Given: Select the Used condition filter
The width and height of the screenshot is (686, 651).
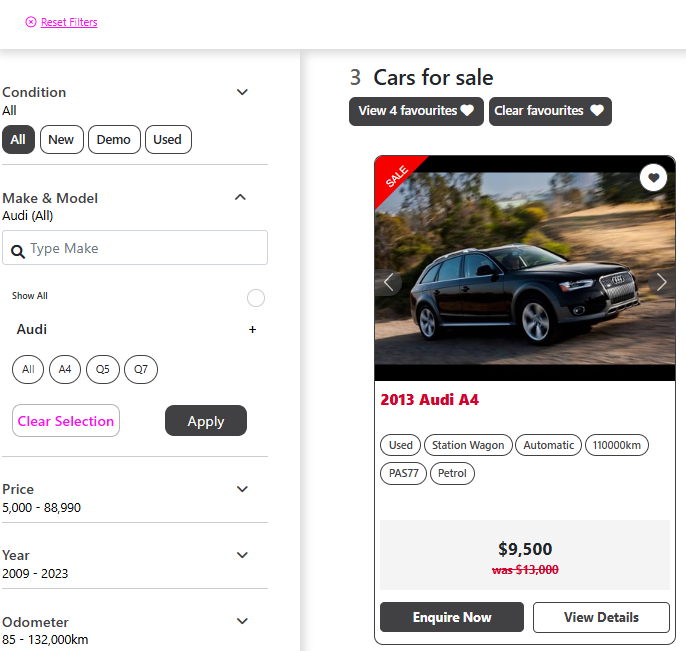Looking at the screenshot, I should click(x=167, y=140).
